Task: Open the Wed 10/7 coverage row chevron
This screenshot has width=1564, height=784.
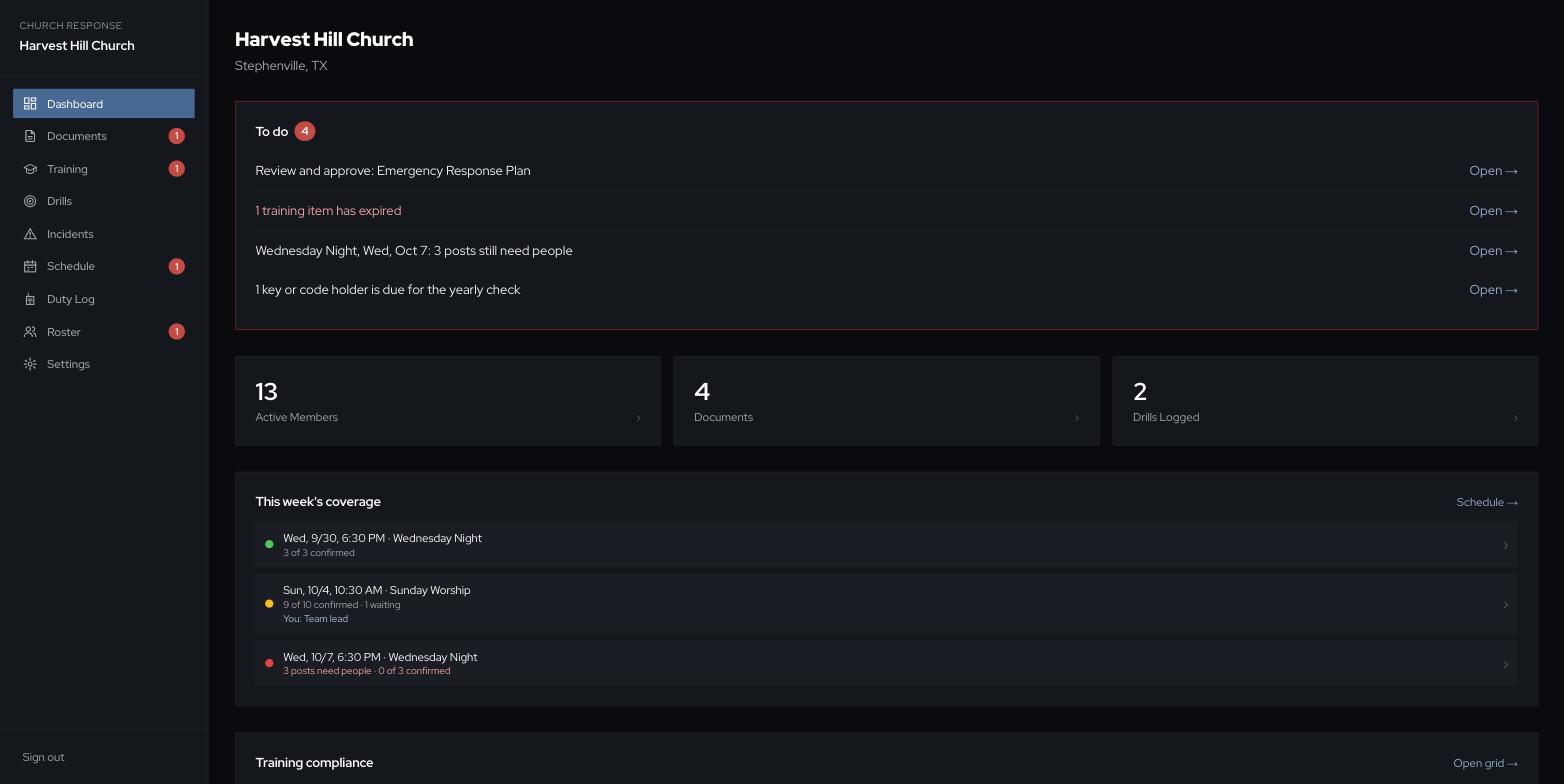Action: click(1506, 664)
